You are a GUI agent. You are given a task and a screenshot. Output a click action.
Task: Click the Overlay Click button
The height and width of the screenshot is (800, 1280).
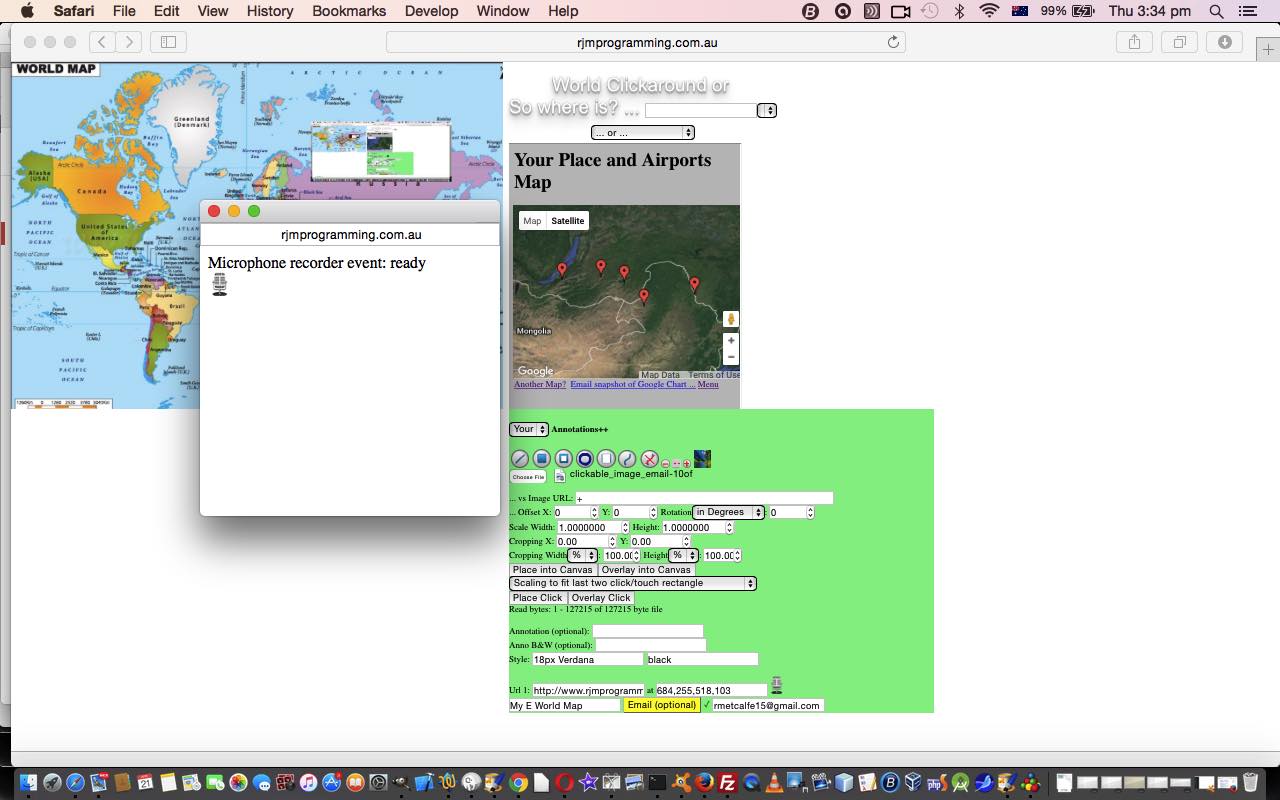click(x=601, y=598)
